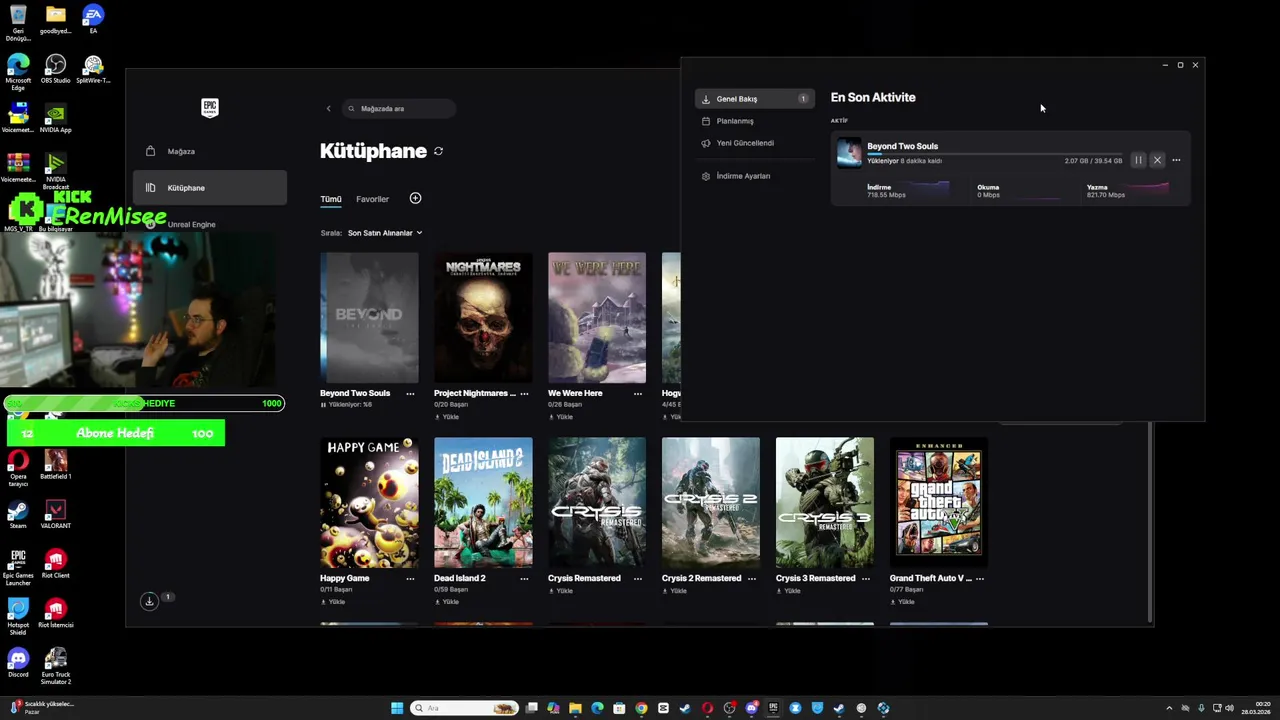Click the taskbar Ara search box
The width and height of the screenshot is (1280, 720).
click(465, 708)
